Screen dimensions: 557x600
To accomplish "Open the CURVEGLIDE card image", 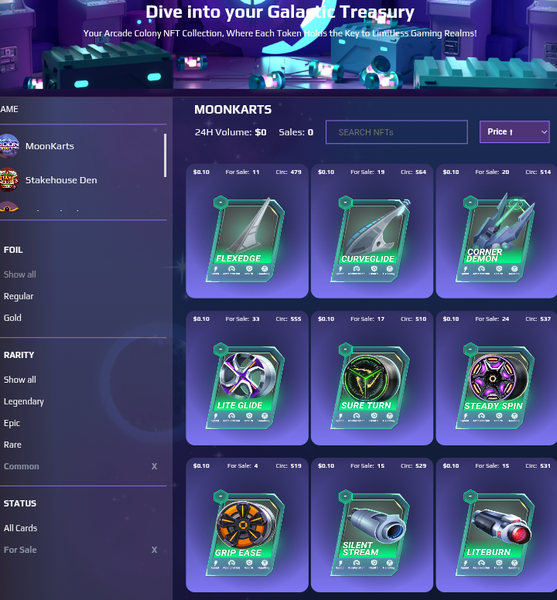I will (370, 239).
